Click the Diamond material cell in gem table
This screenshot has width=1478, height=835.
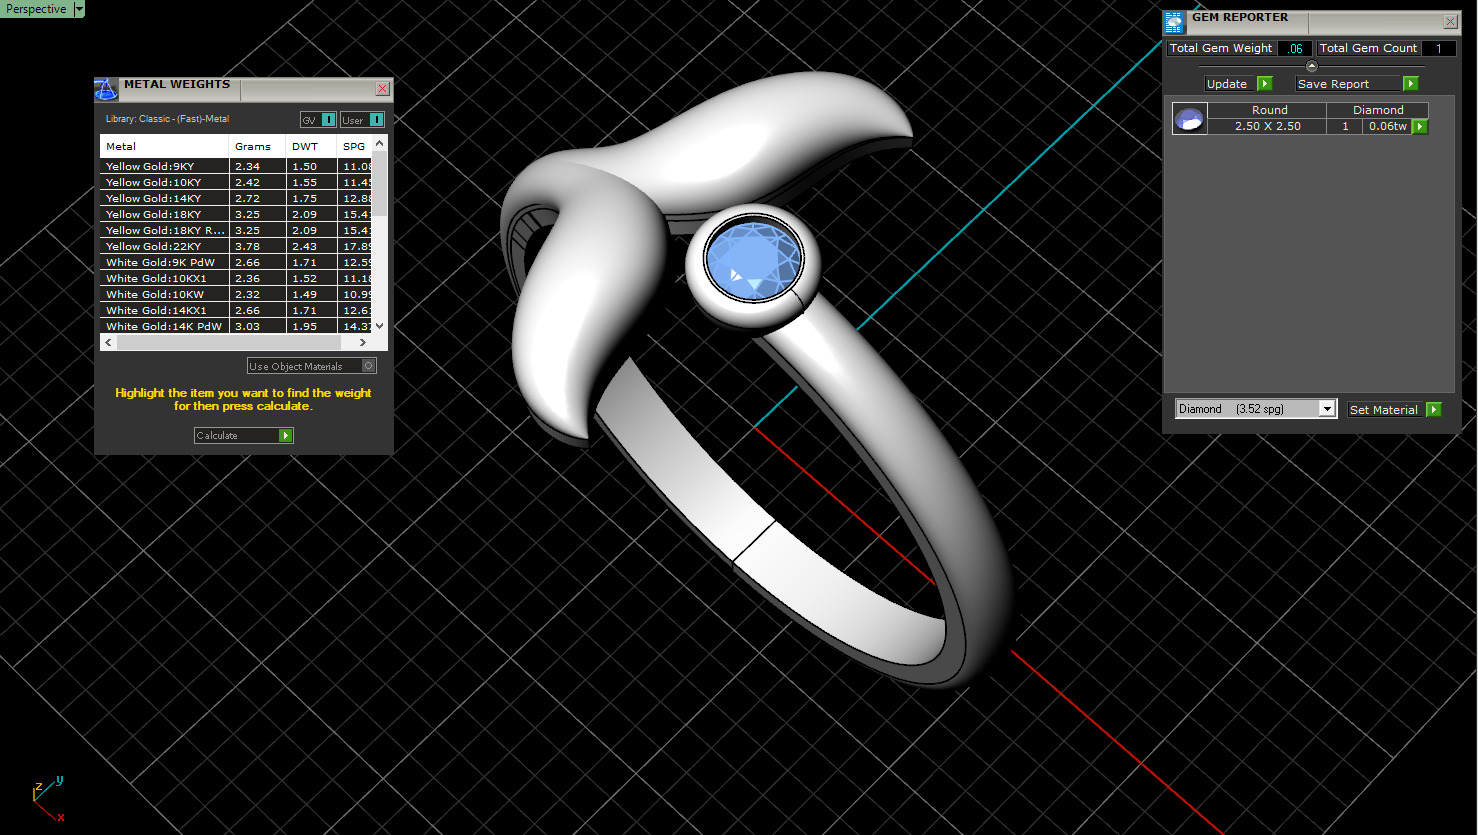[x=1378, y=110]
